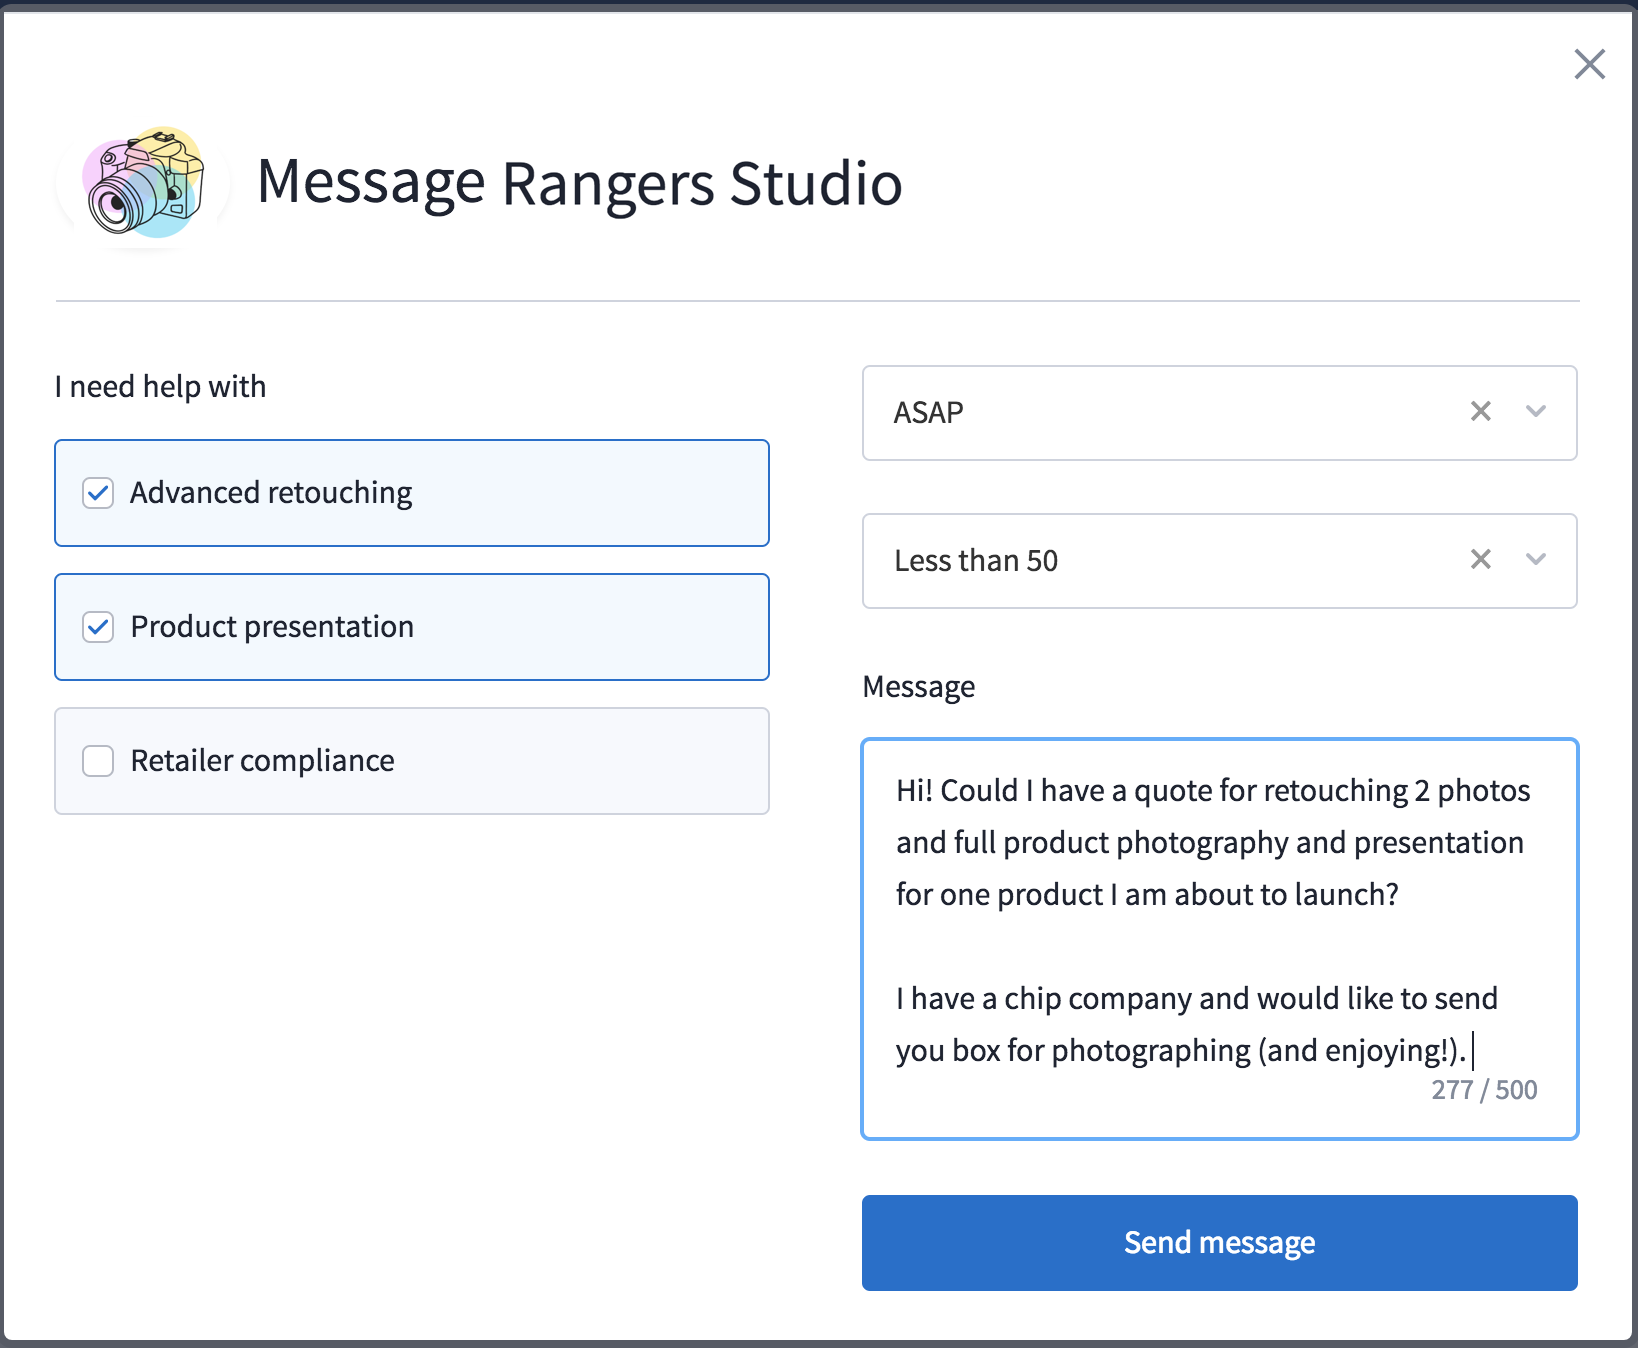Uncheck the Advanced retouching checkbox

coord(98,493)
